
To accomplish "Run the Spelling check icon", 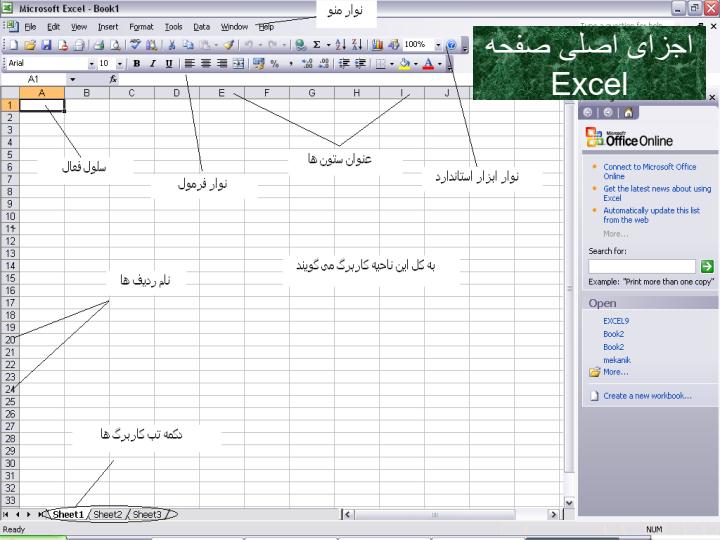I will coord(135,45).
